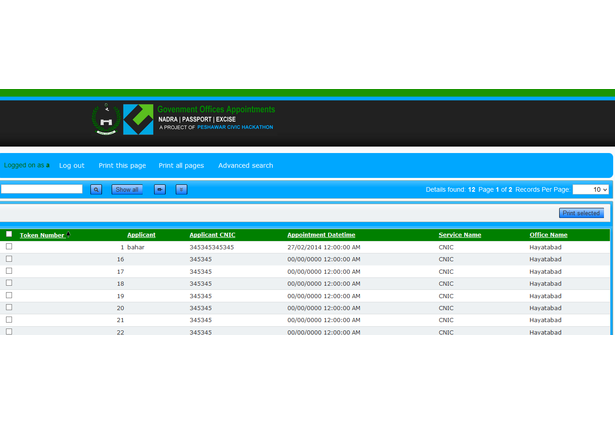This screenshot has height=424, width=615.
Task: Click the eye icon button beside Show all
Action: pos(160,189)
